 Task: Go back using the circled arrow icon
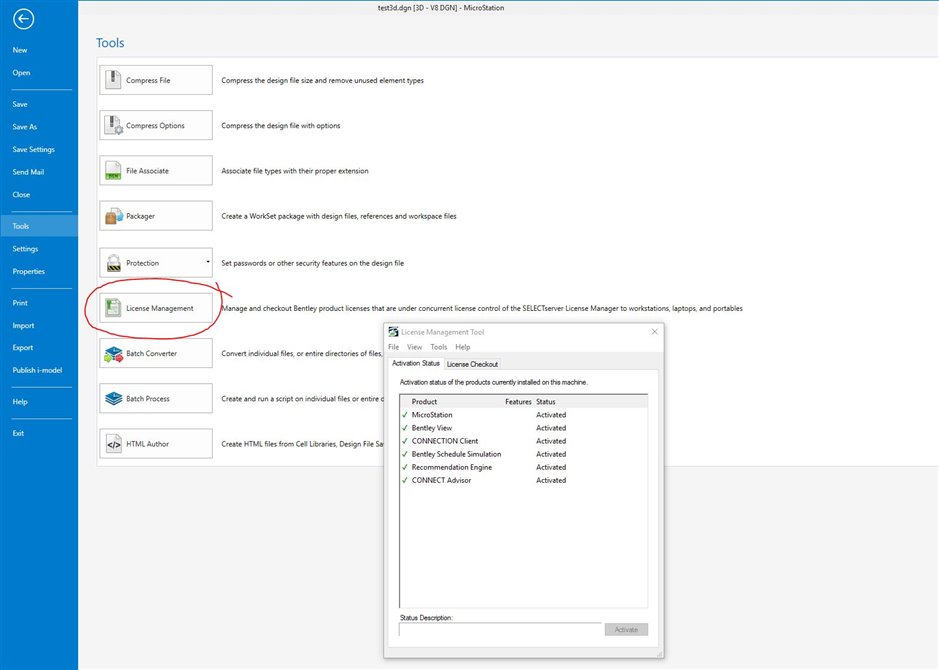coord(23,19)
